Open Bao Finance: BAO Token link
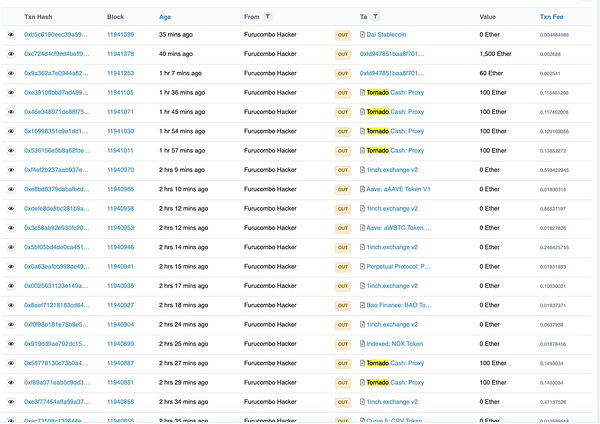This screenshot has width=600, height=424. [x=399, y=305]
